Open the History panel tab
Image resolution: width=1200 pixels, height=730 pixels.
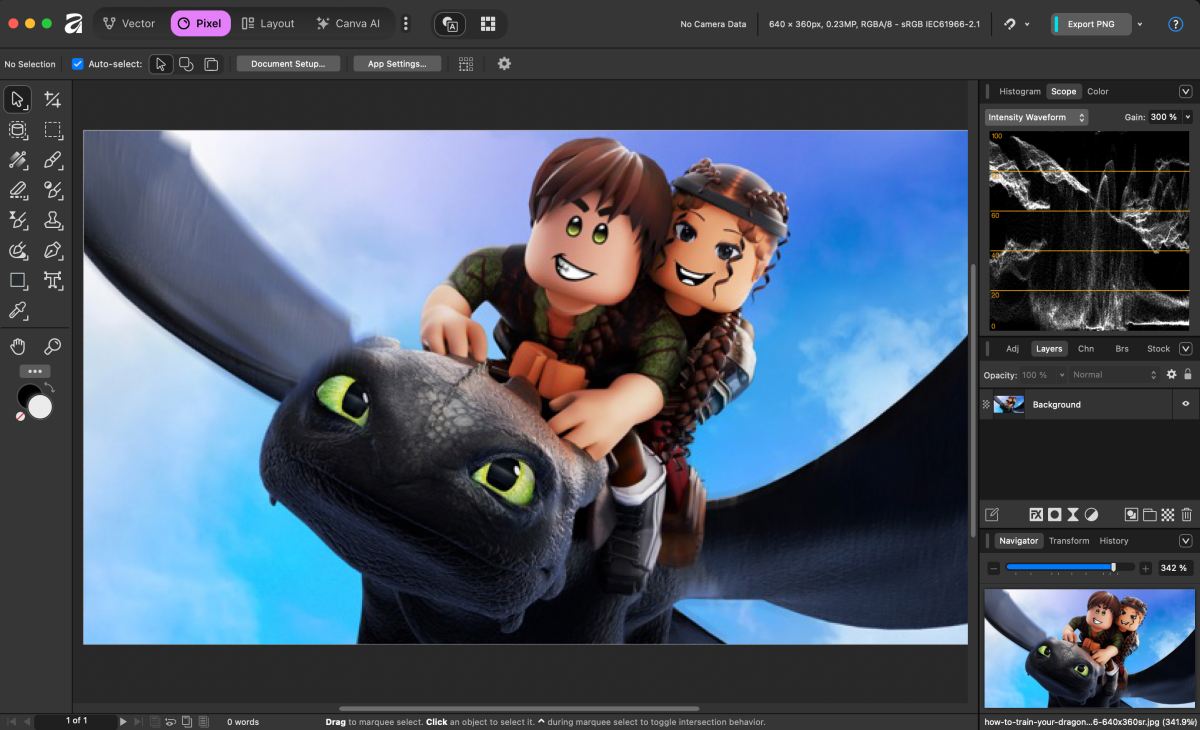[1113, 541]
